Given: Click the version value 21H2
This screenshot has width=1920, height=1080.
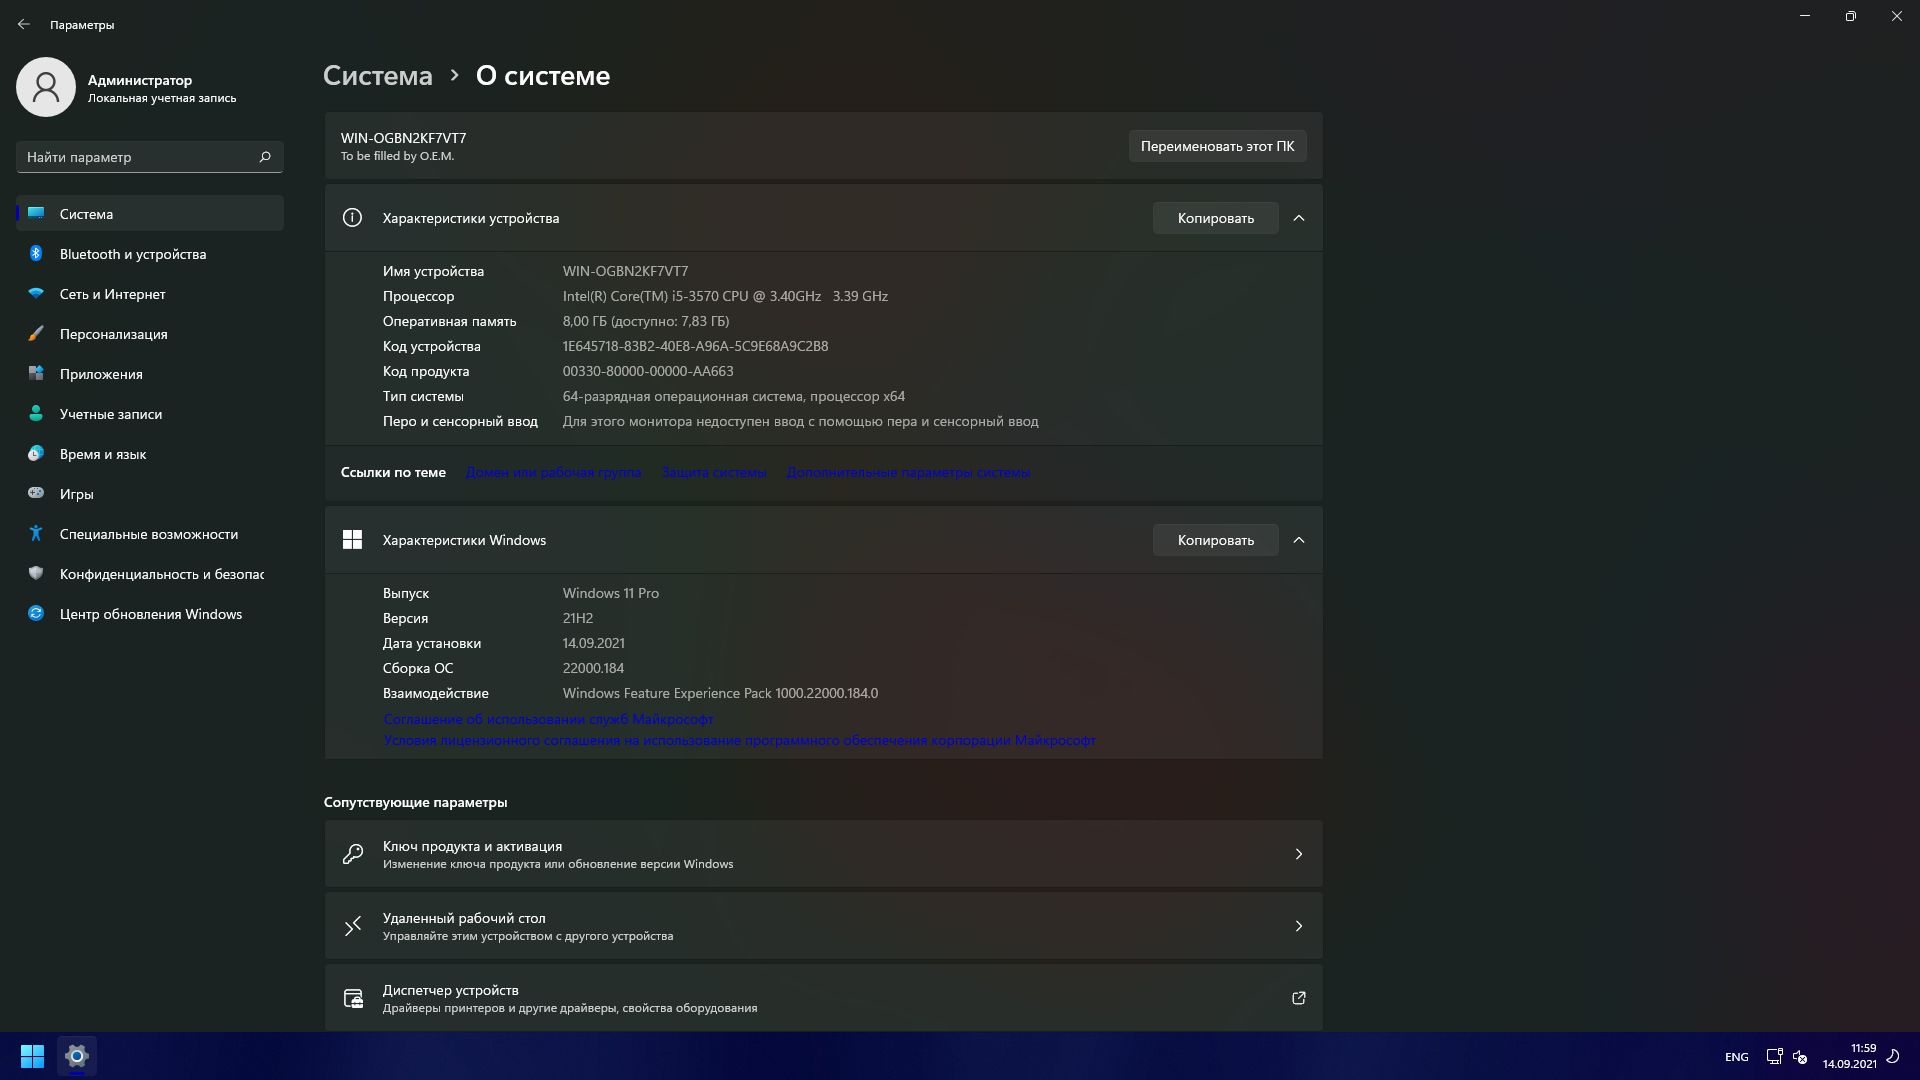Looking at the screenshot, I should [578, 618].
